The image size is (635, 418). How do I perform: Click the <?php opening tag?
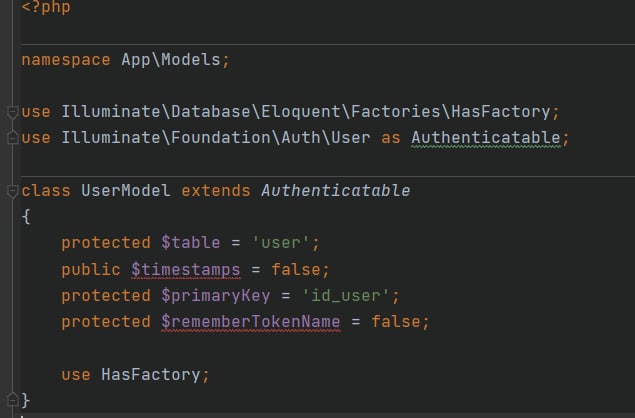click(46, 7)
